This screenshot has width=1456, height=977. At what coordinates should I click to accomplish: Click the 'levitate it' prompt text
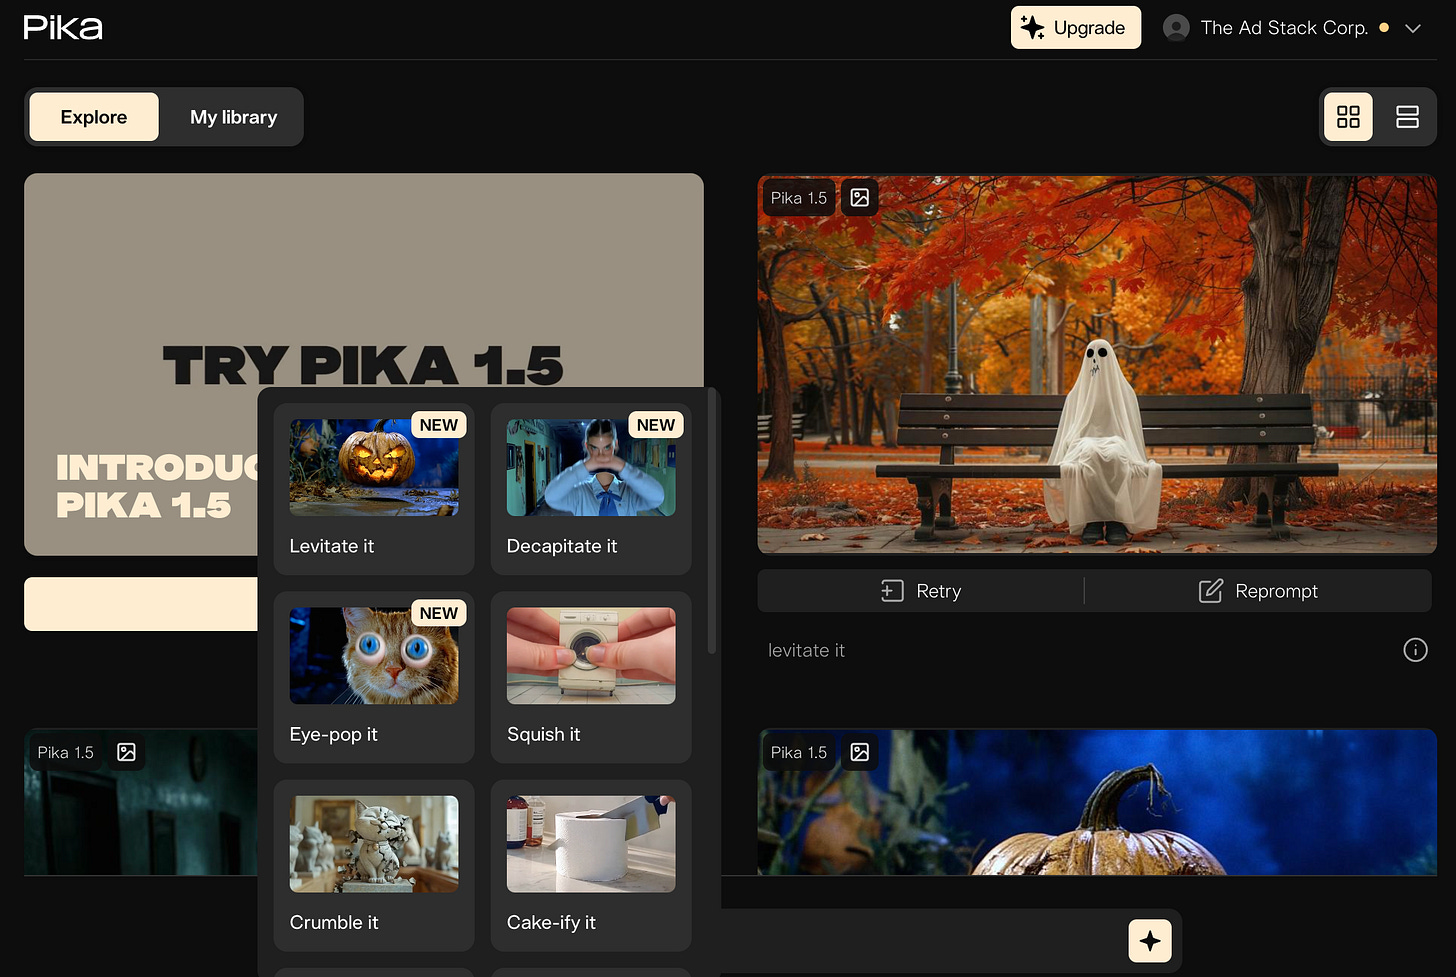point(806,650)
